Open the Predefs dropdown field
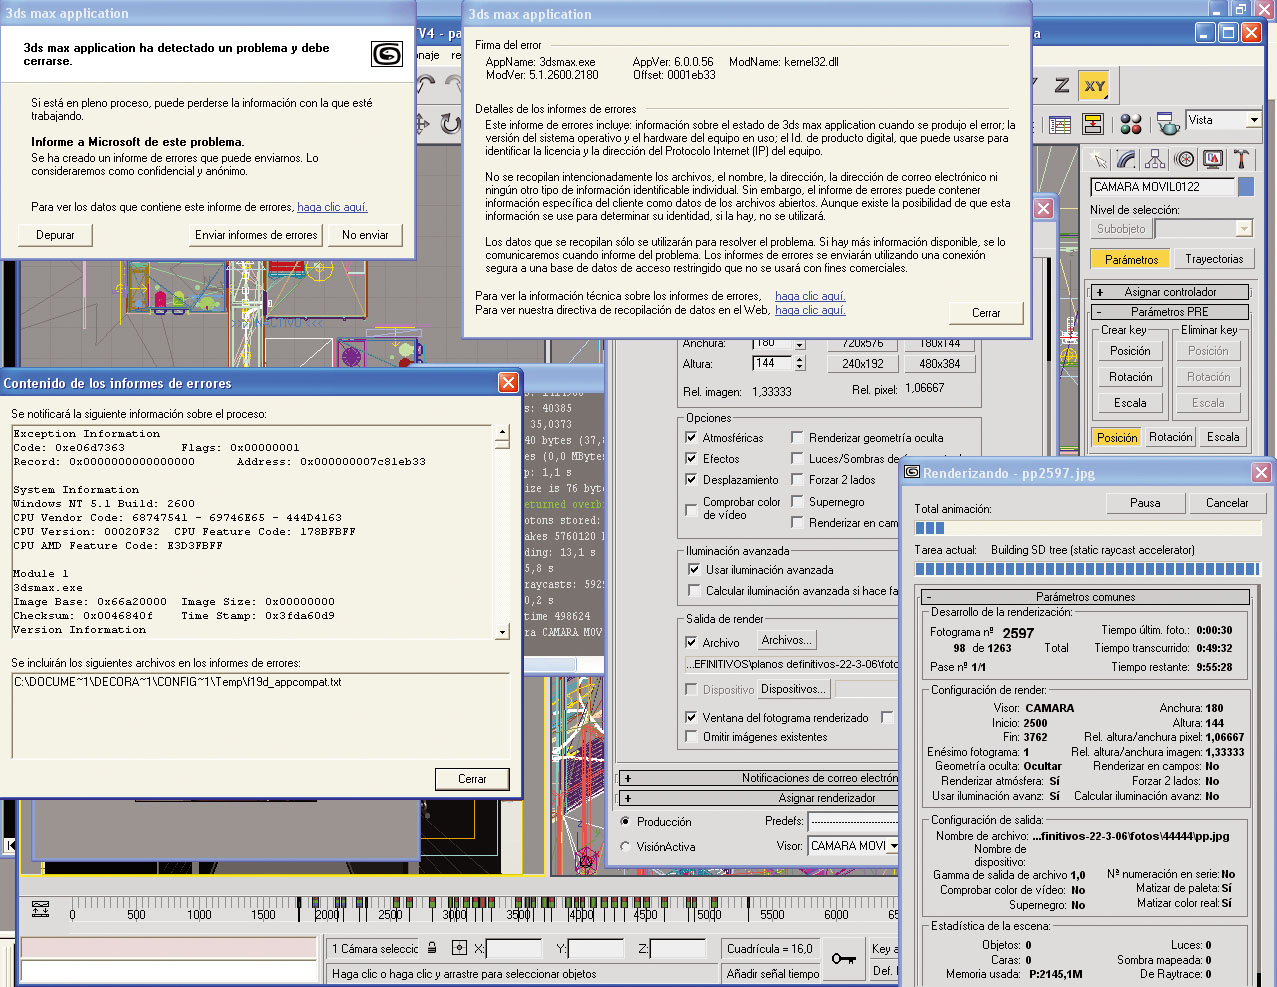 coord(853,821)
